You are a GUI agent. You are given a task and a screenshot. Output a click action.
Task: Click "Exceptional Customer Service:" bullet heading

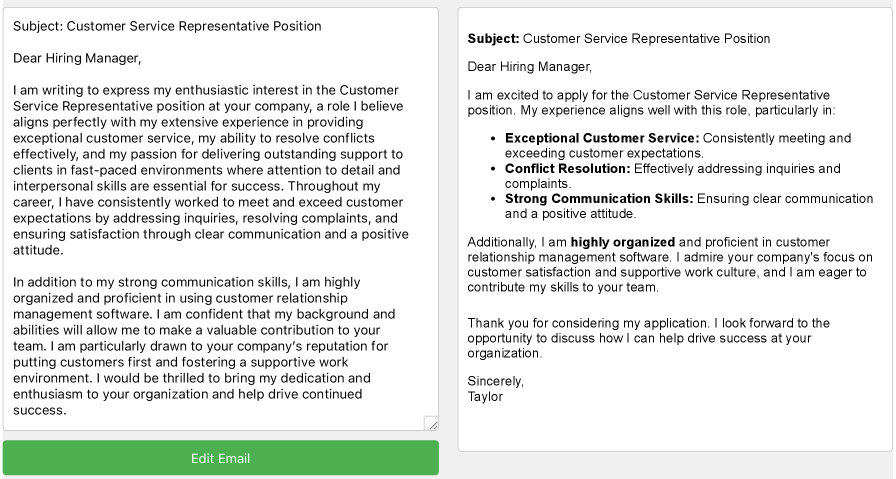point(601,138)
